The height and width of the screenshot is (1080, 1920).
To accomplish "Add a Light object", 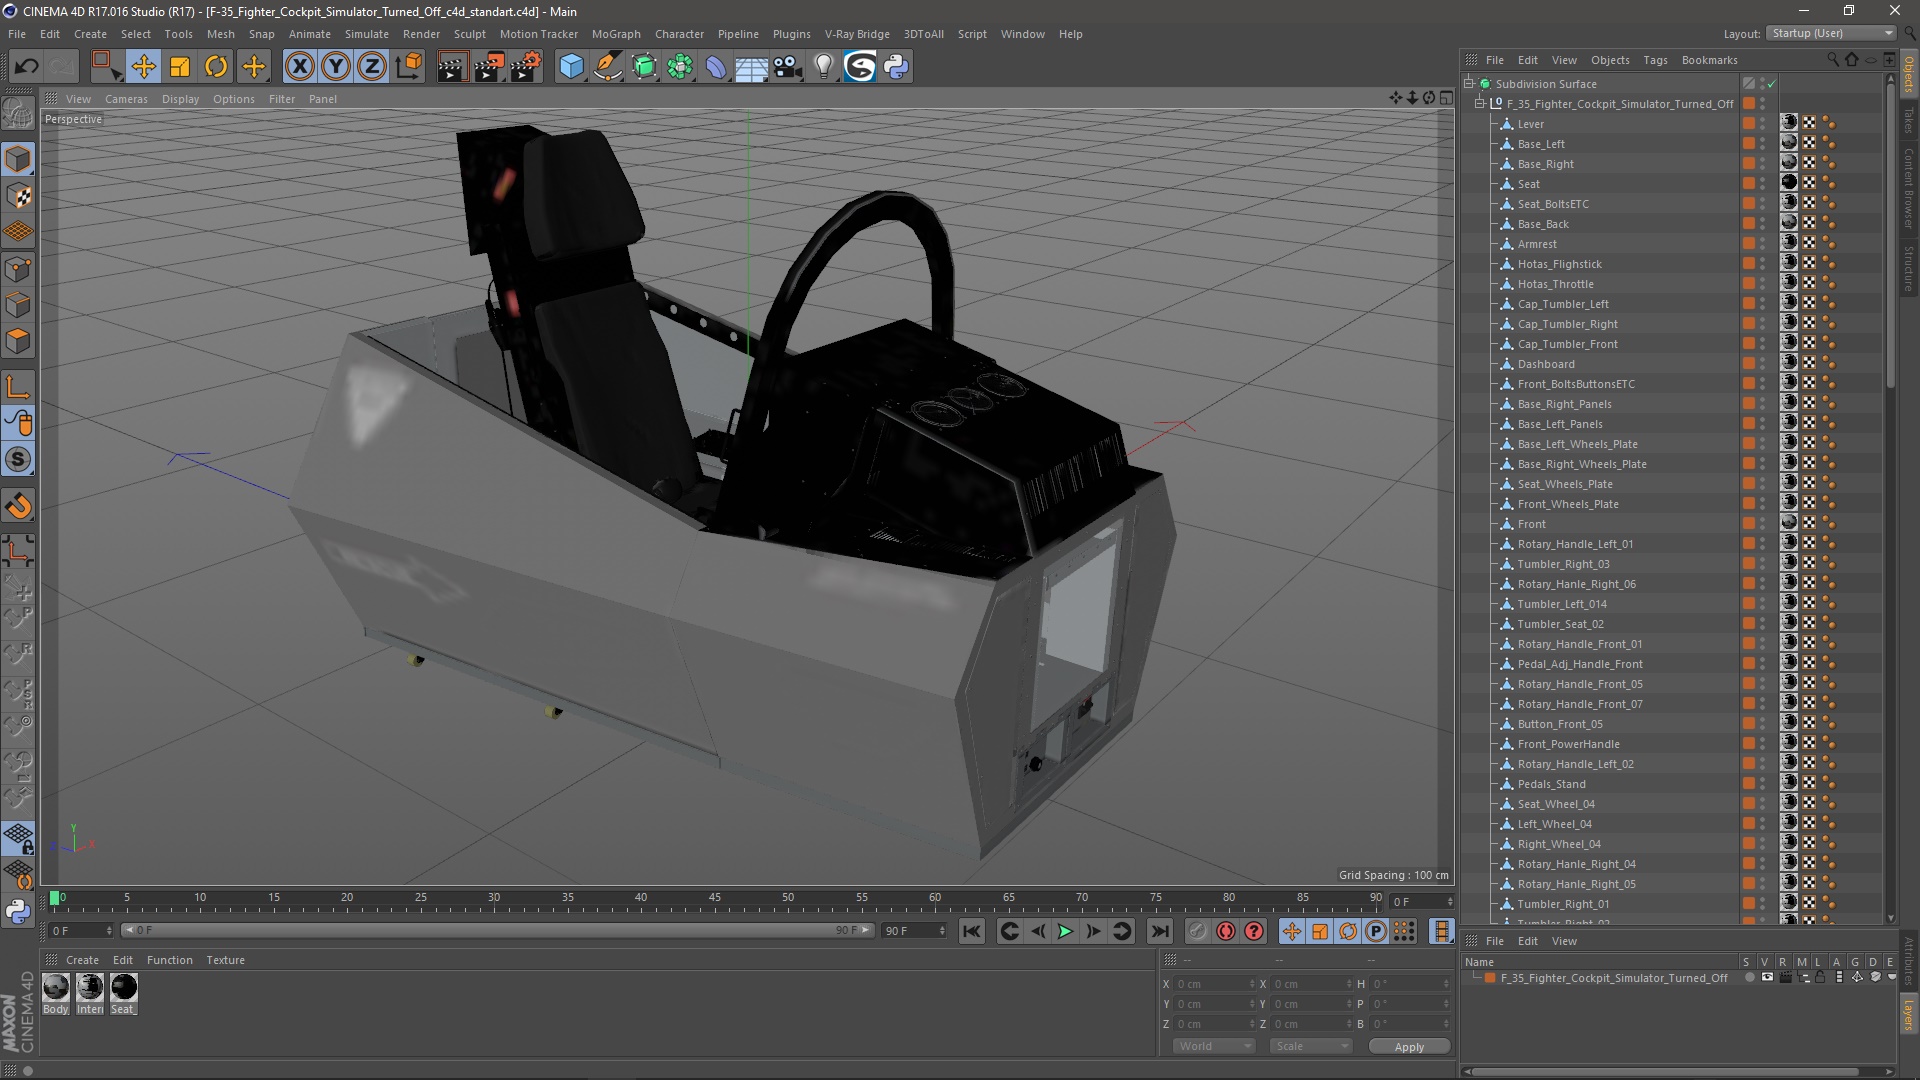I will tap(823, 67).
